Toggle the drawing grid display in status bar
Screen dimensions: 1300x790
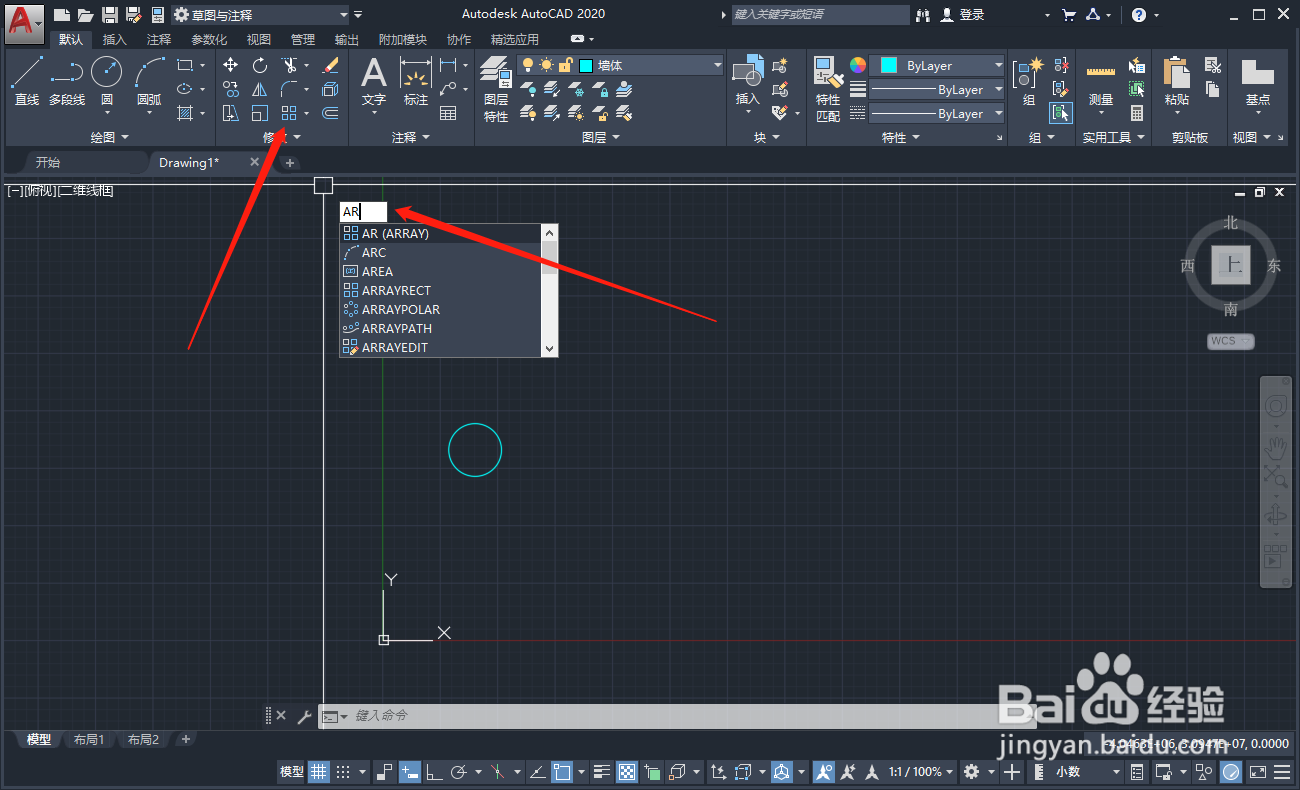(319, 772)
